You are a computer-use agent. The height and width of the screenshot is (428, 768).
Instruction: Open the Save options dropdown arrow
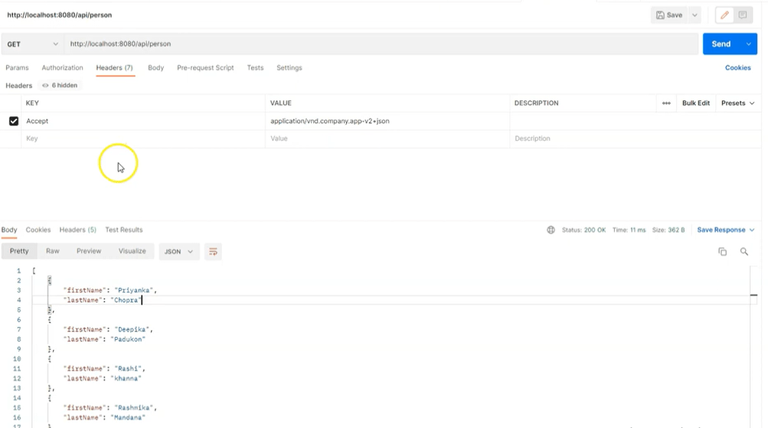coord(695,15)
